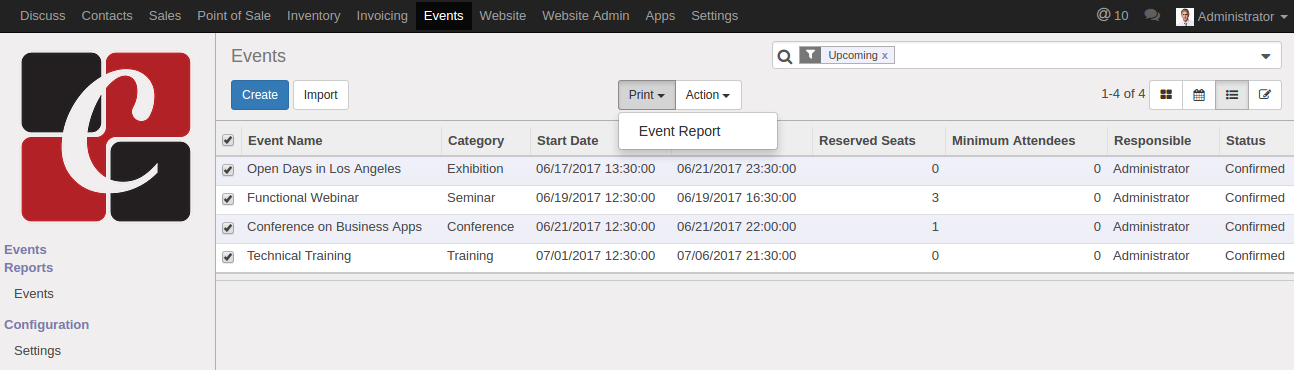1294x370 pixels.
Task: Open the conversations chat bubble icon
Action: point(1152,16)
